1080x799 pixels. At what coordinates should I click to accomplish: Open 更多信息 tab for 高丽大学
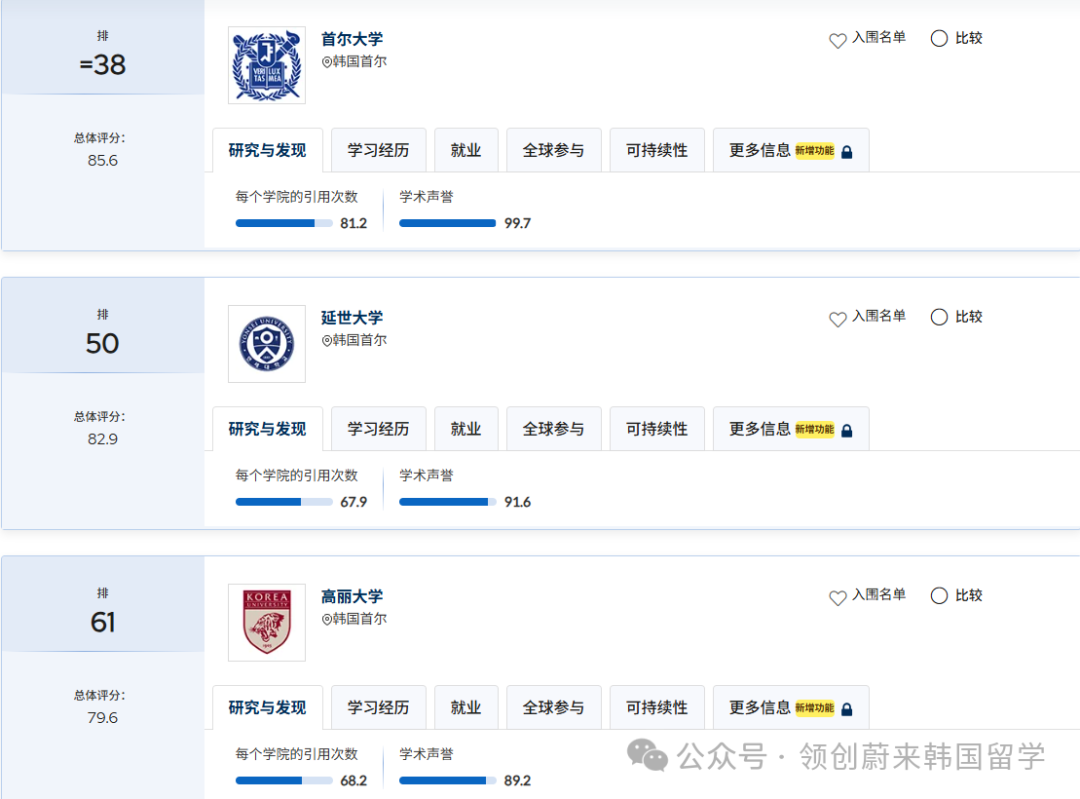[760, 708]
